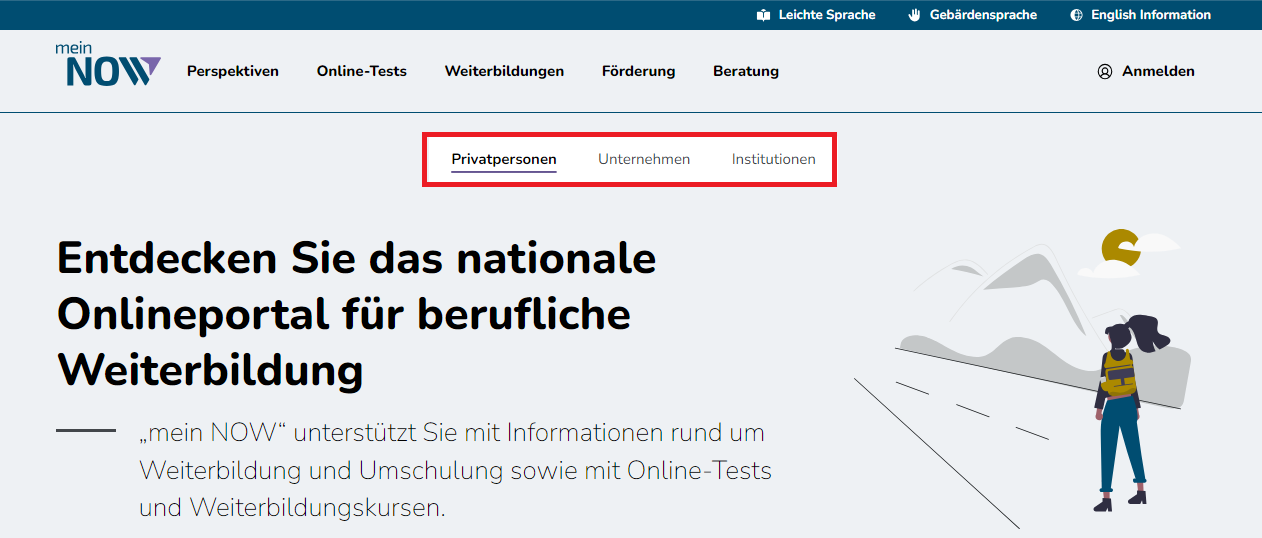Open the Perspektiven menu
1262x538 pixels.
tap(233, 71)
